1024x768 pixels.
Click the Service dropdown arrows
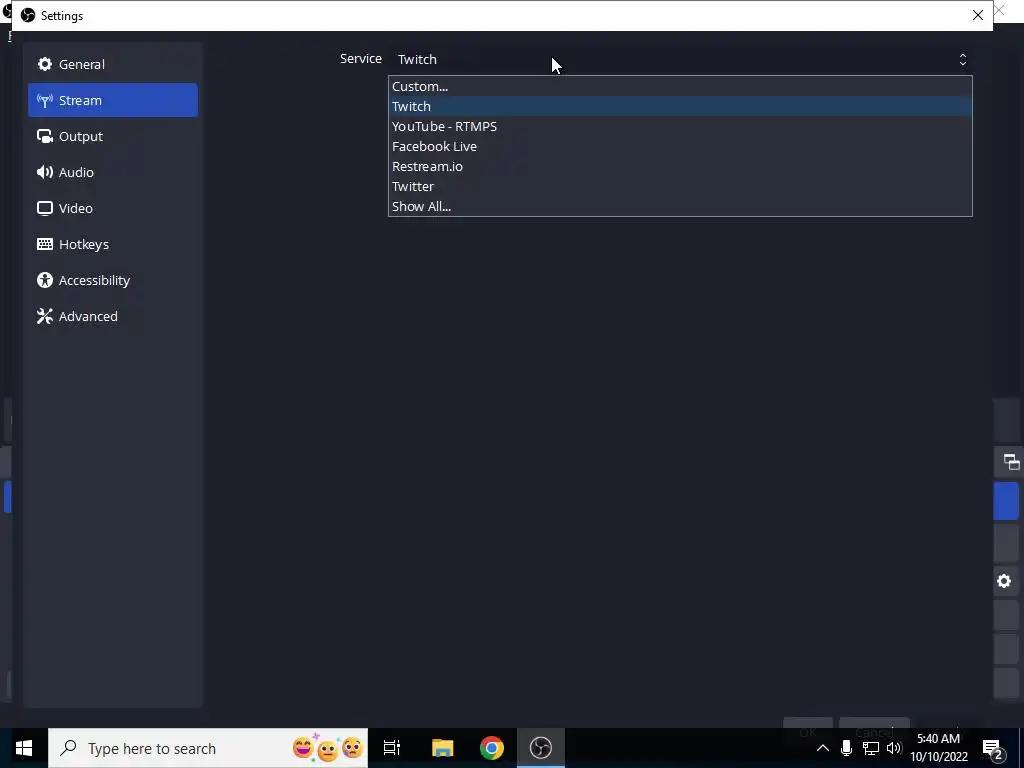[963, 59]
